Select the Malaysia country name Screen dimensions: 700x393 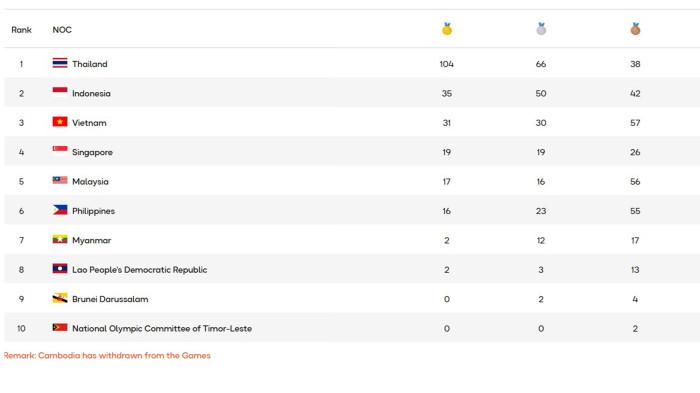tap(90, 182)
